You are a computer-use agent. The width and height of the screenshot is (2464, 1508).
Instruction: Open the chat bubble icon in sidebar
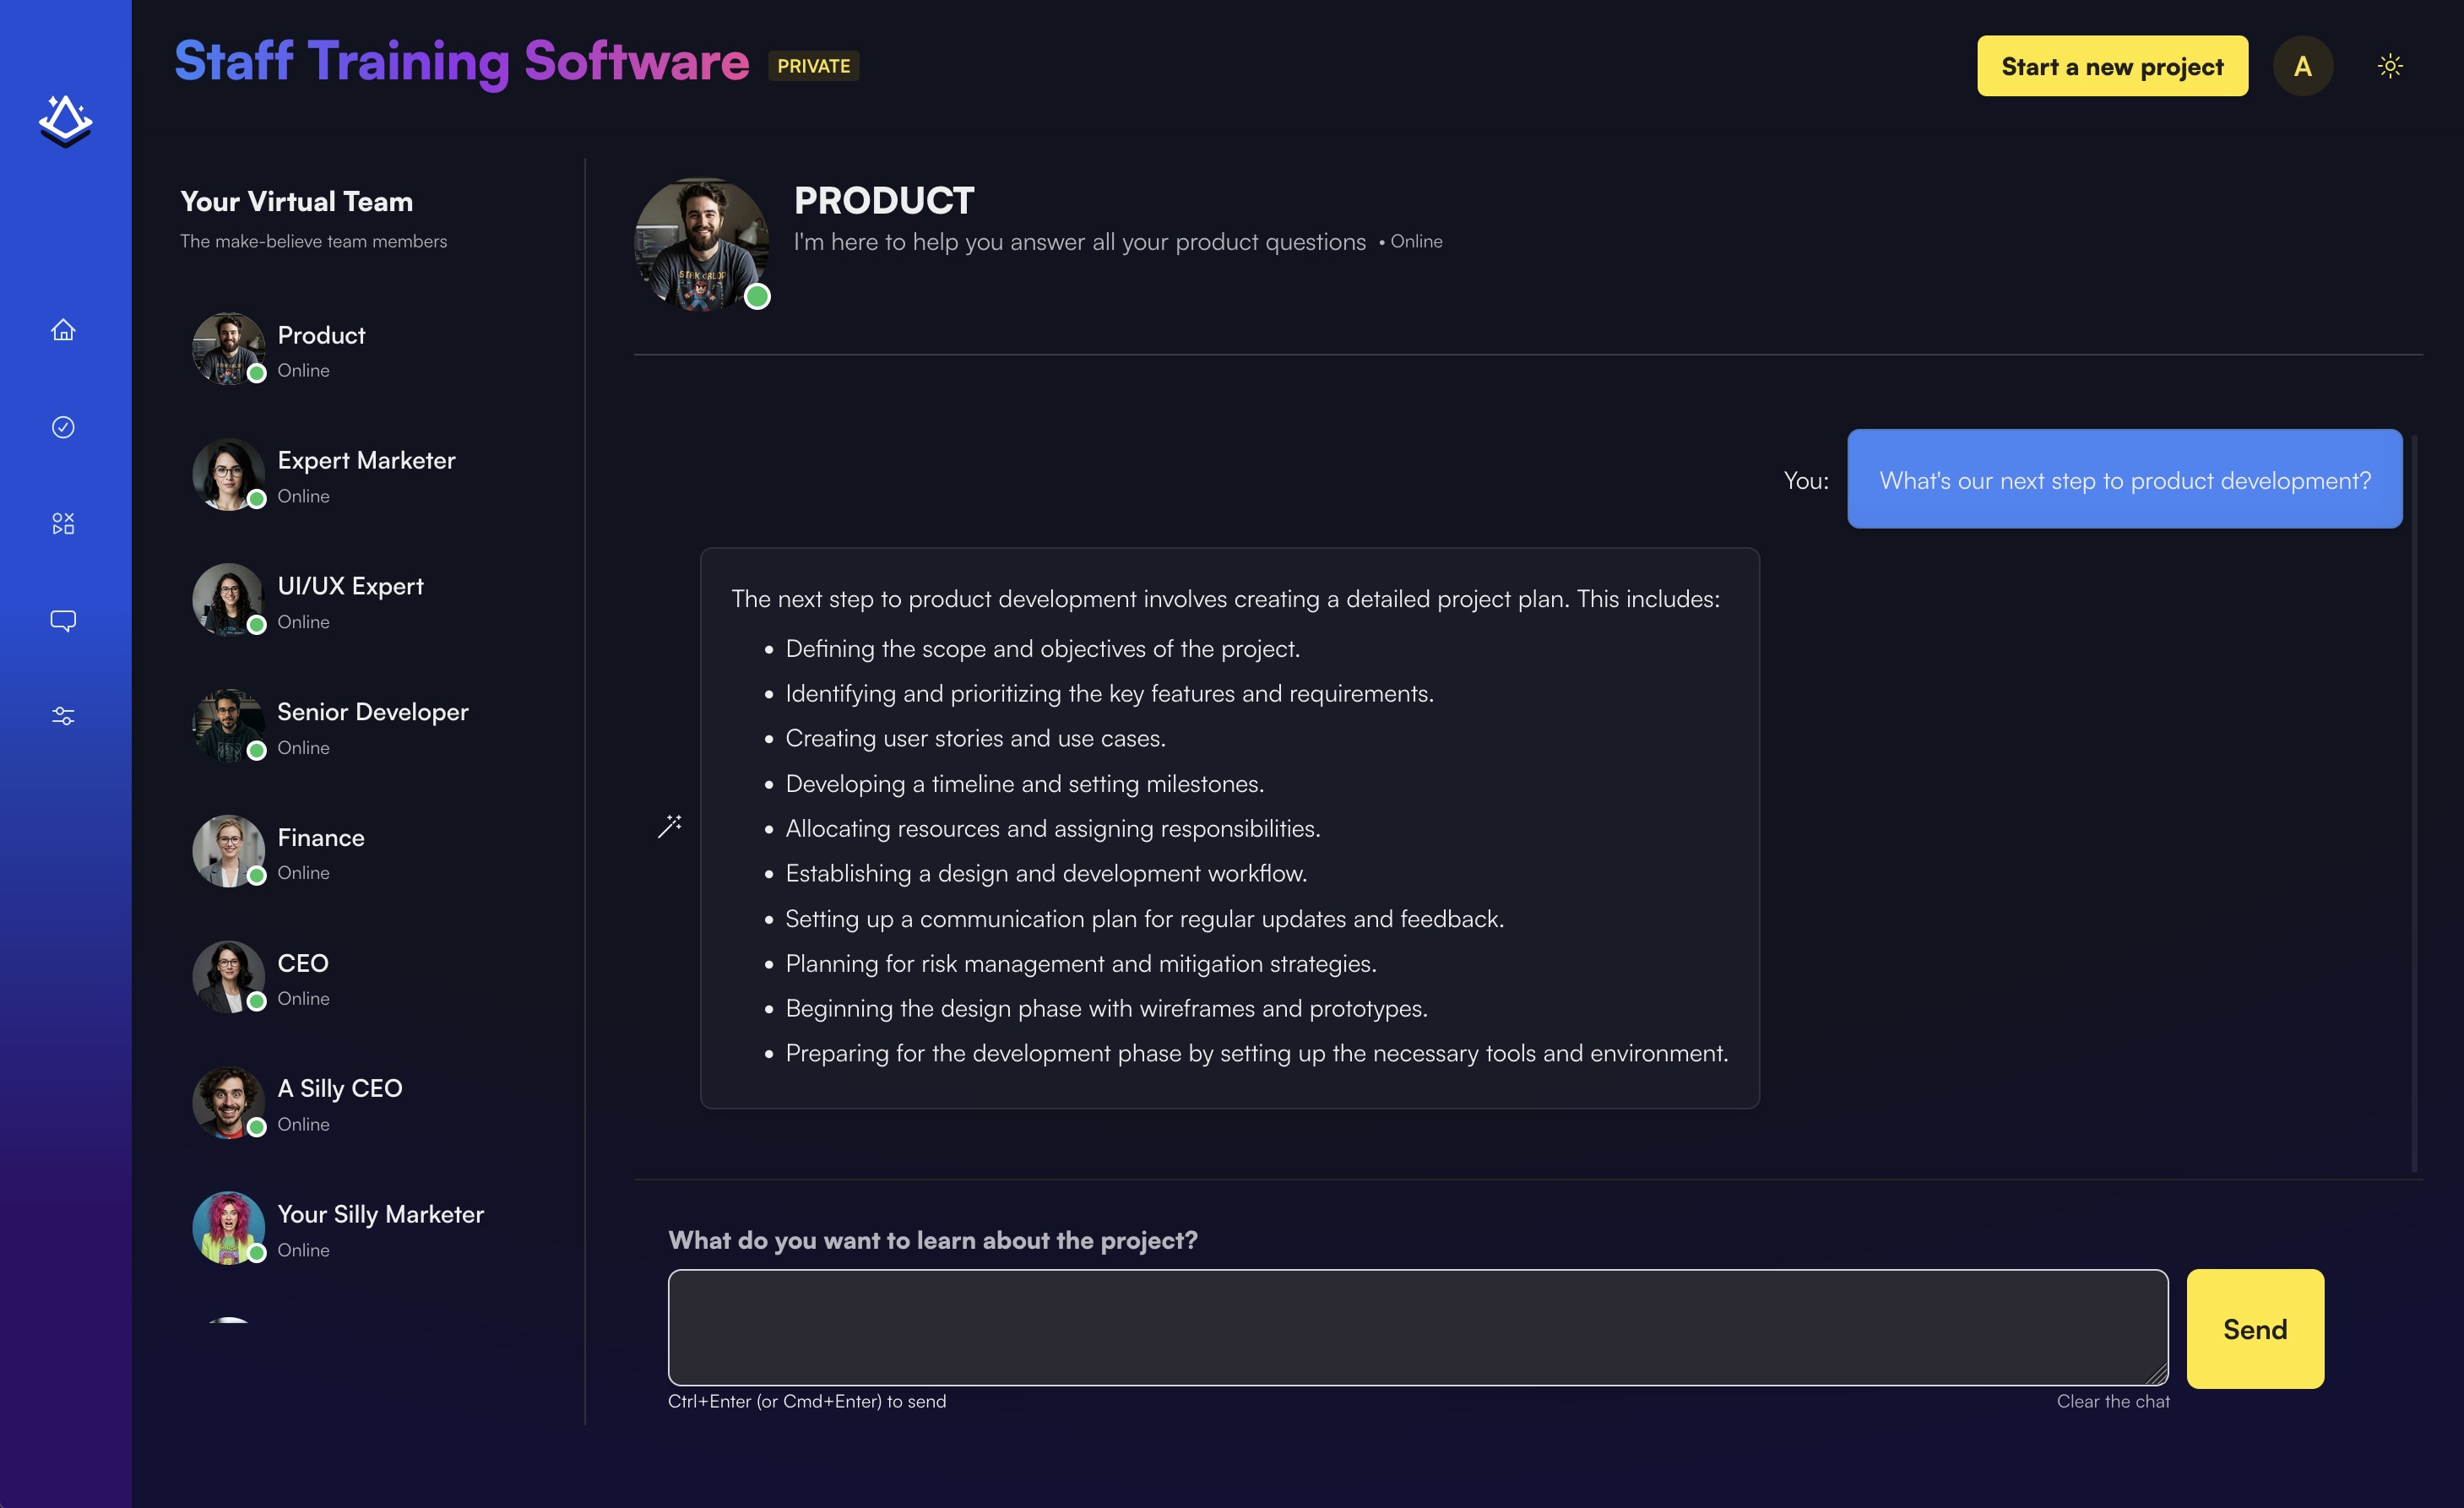(63, 620)
